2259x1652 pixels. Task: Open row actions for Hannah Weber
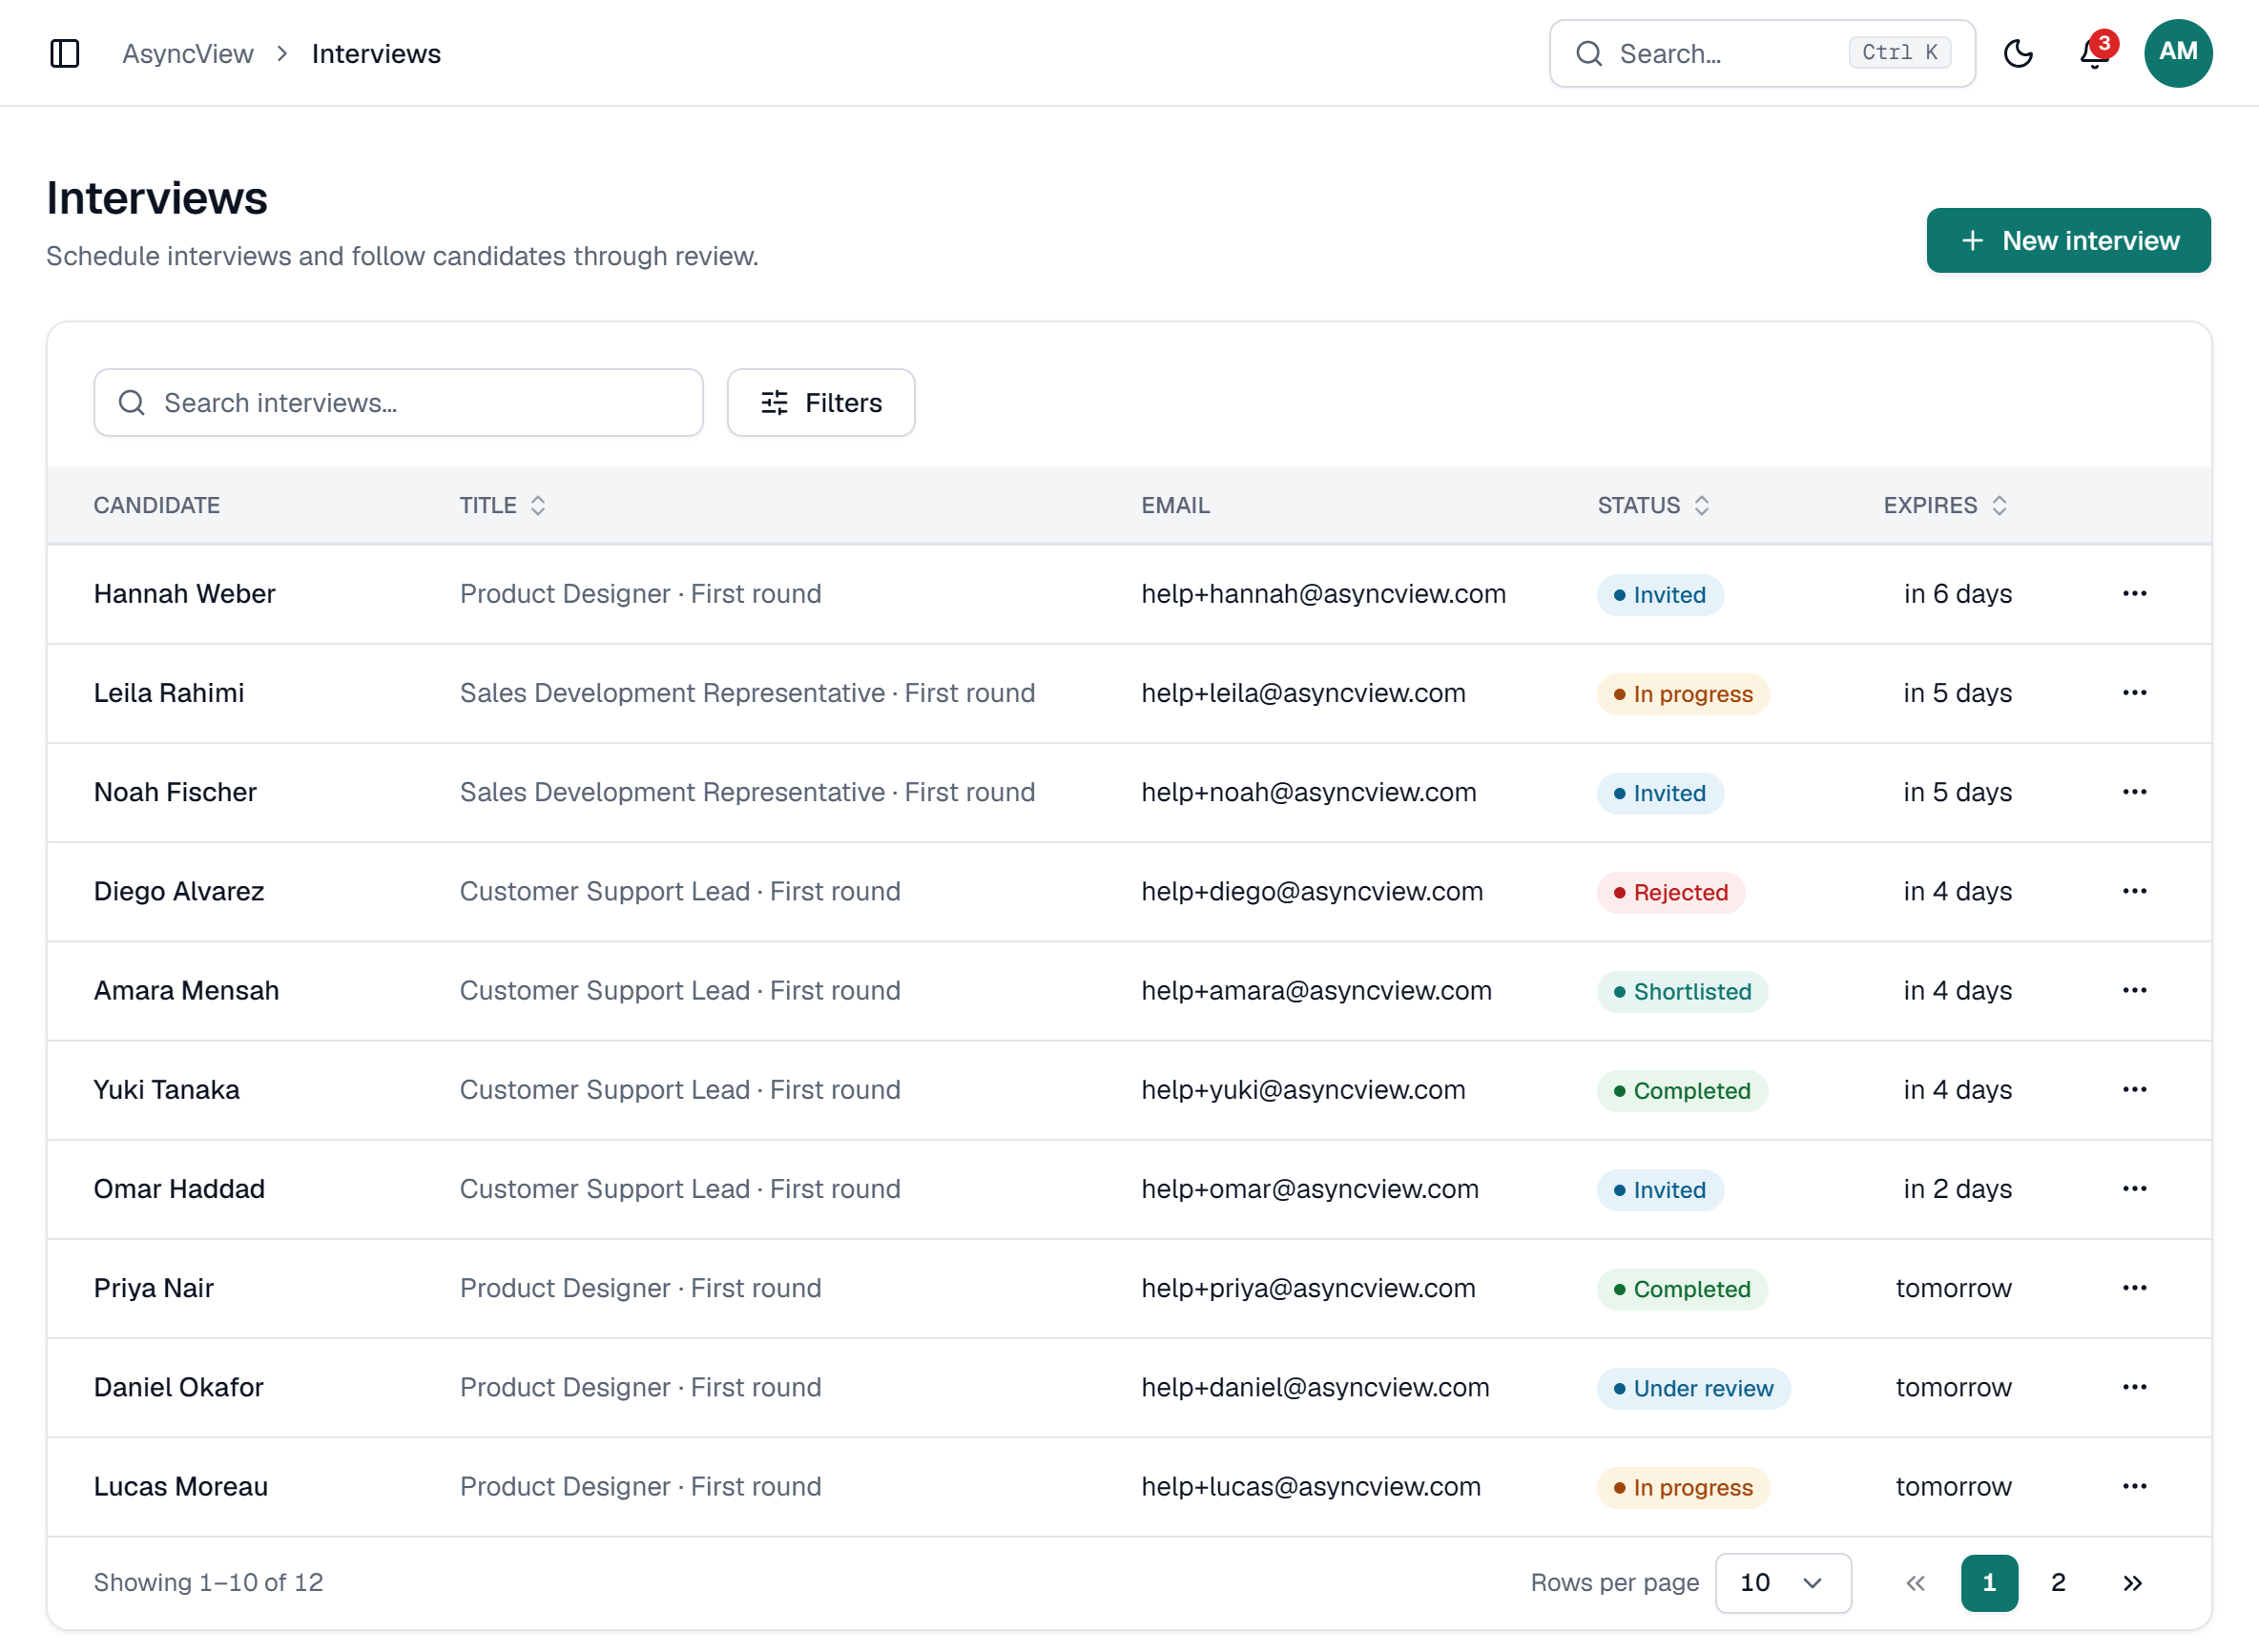coord(2134,594)
